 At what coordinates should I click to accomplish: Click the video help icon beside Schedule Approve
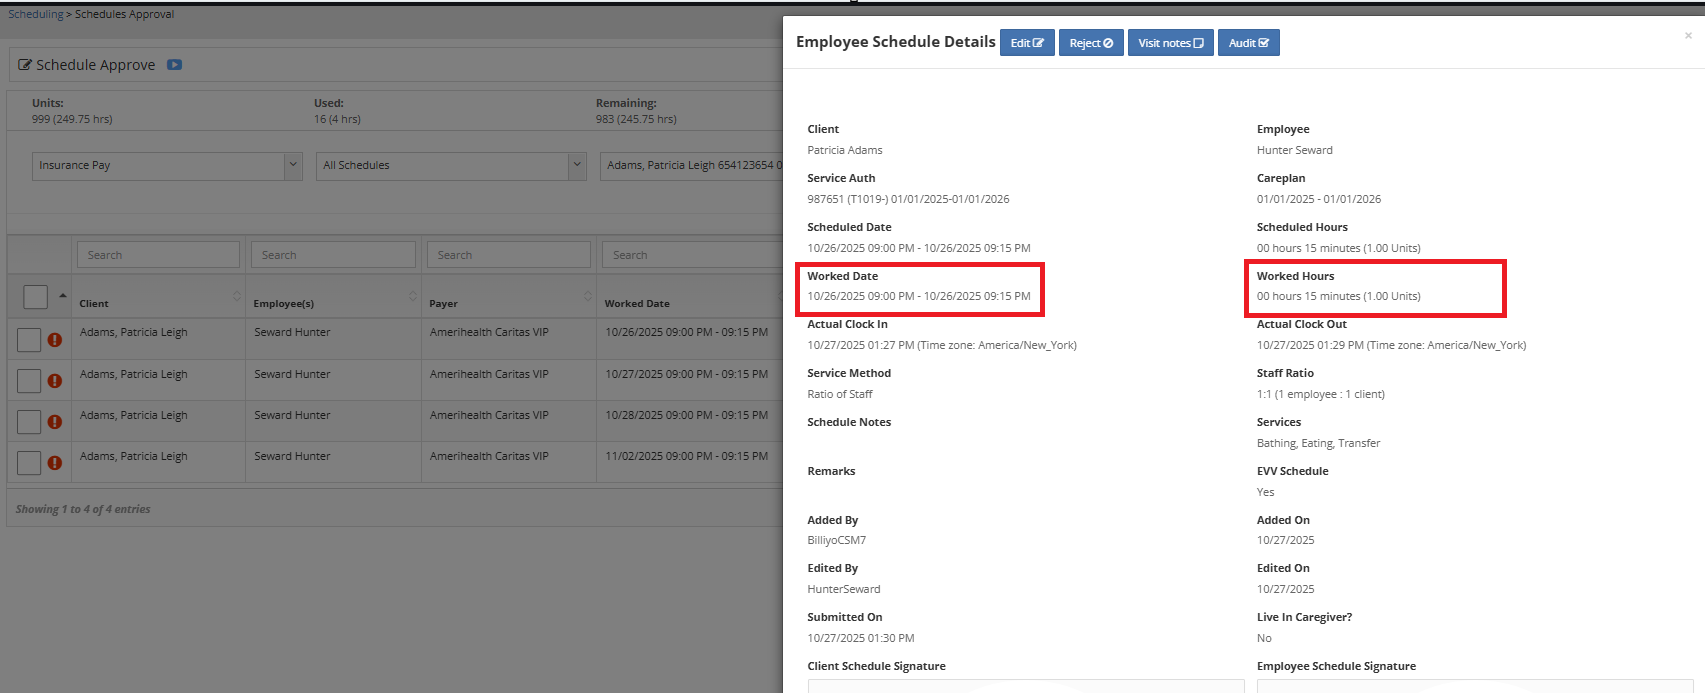point(174,65)
